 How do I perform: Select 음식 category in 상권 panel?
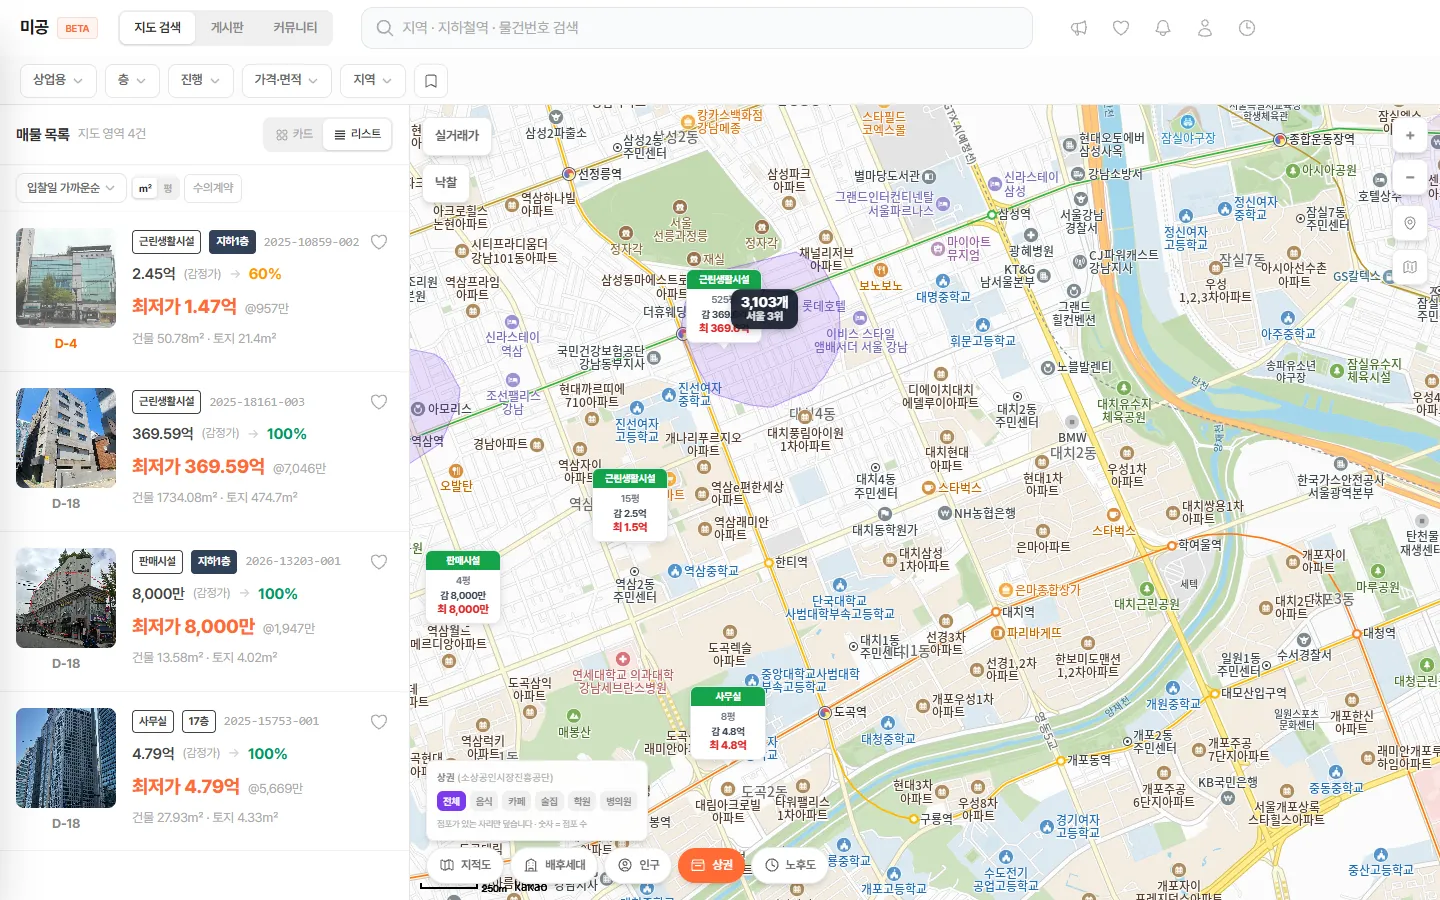coord(484,801)
